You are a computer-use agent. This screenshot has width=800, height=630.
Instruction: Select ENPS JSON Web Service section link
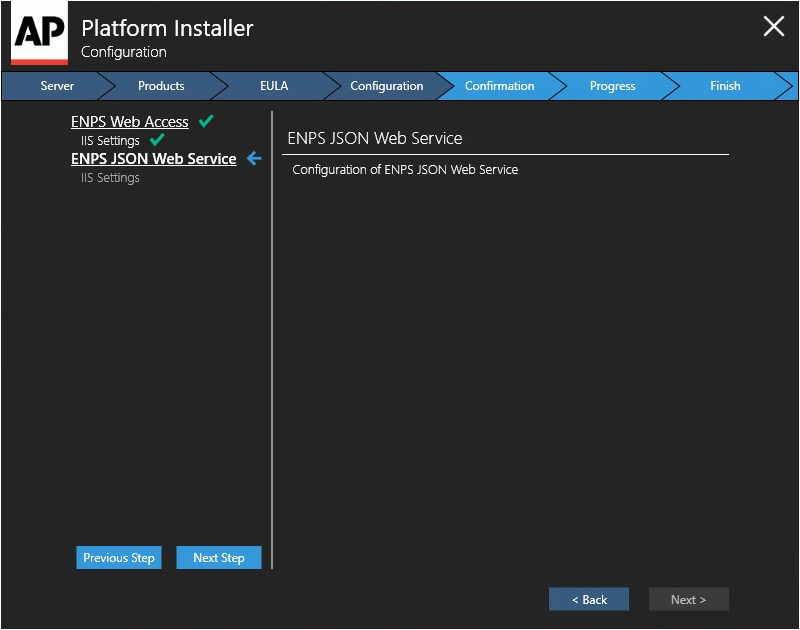[x=154, y=159]
